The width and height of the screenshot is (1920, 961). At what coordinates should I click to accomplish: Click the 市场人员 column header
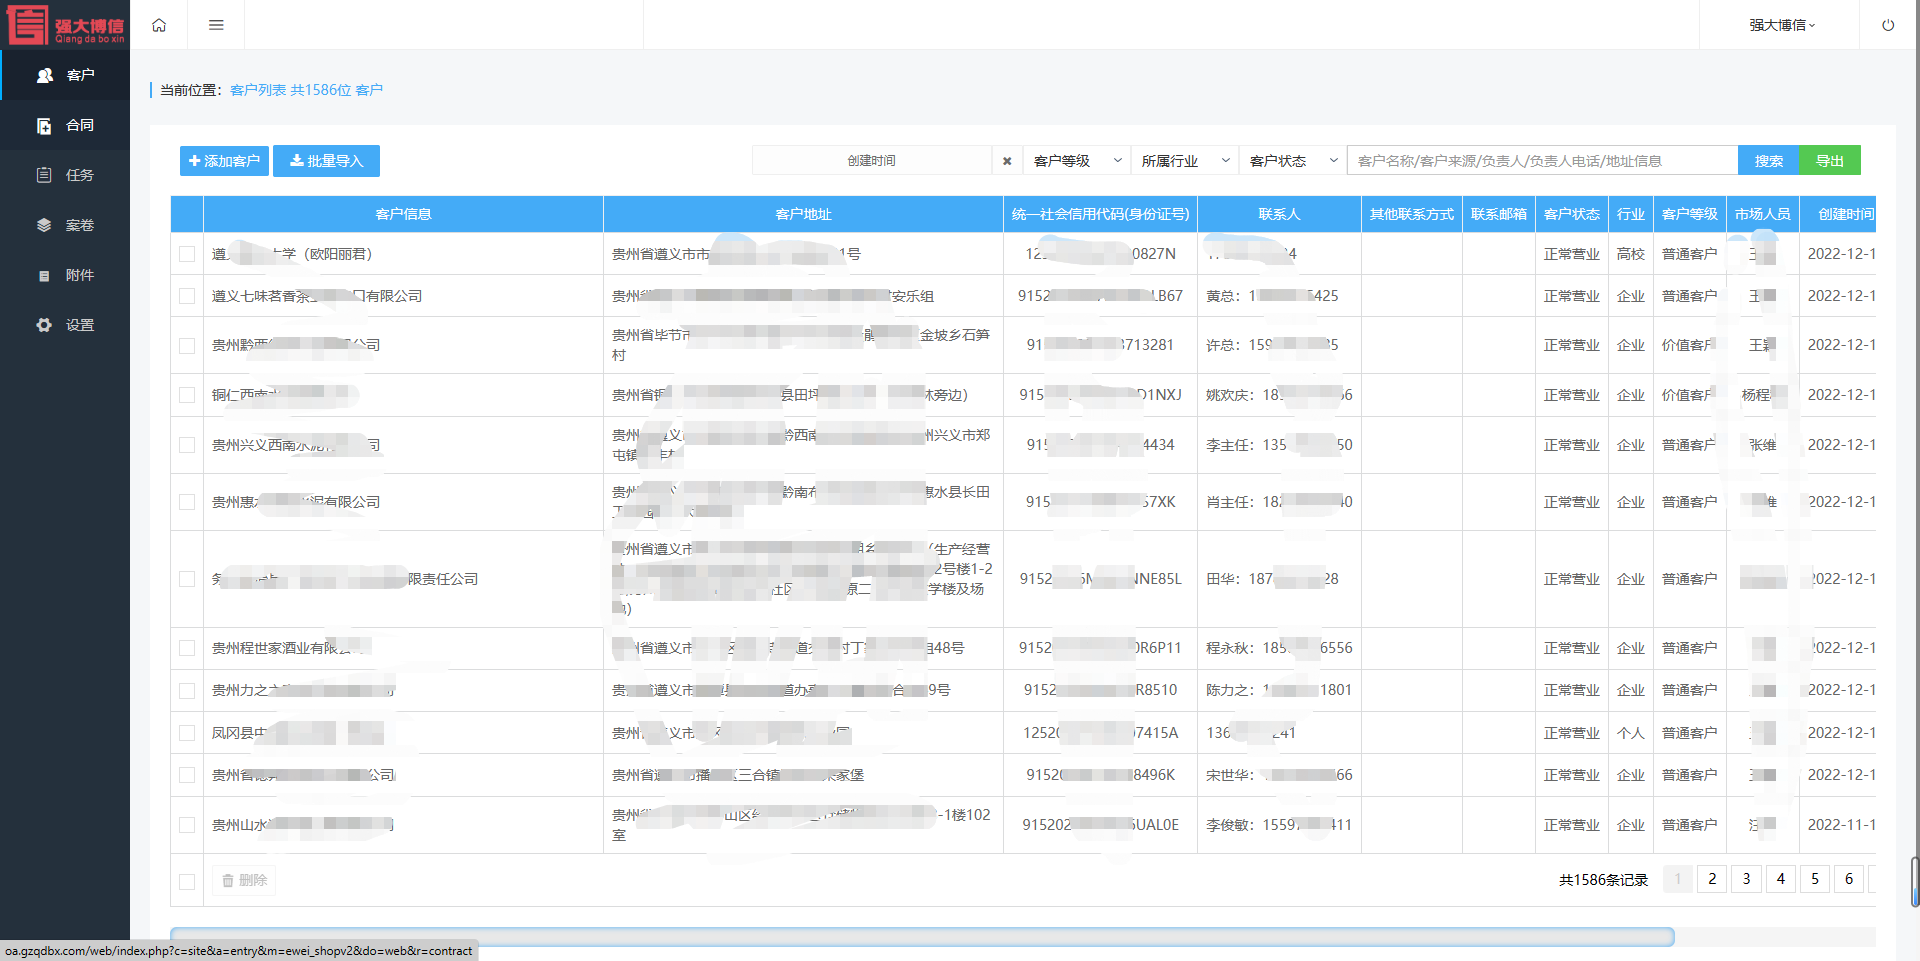(x=1762, y=214)
